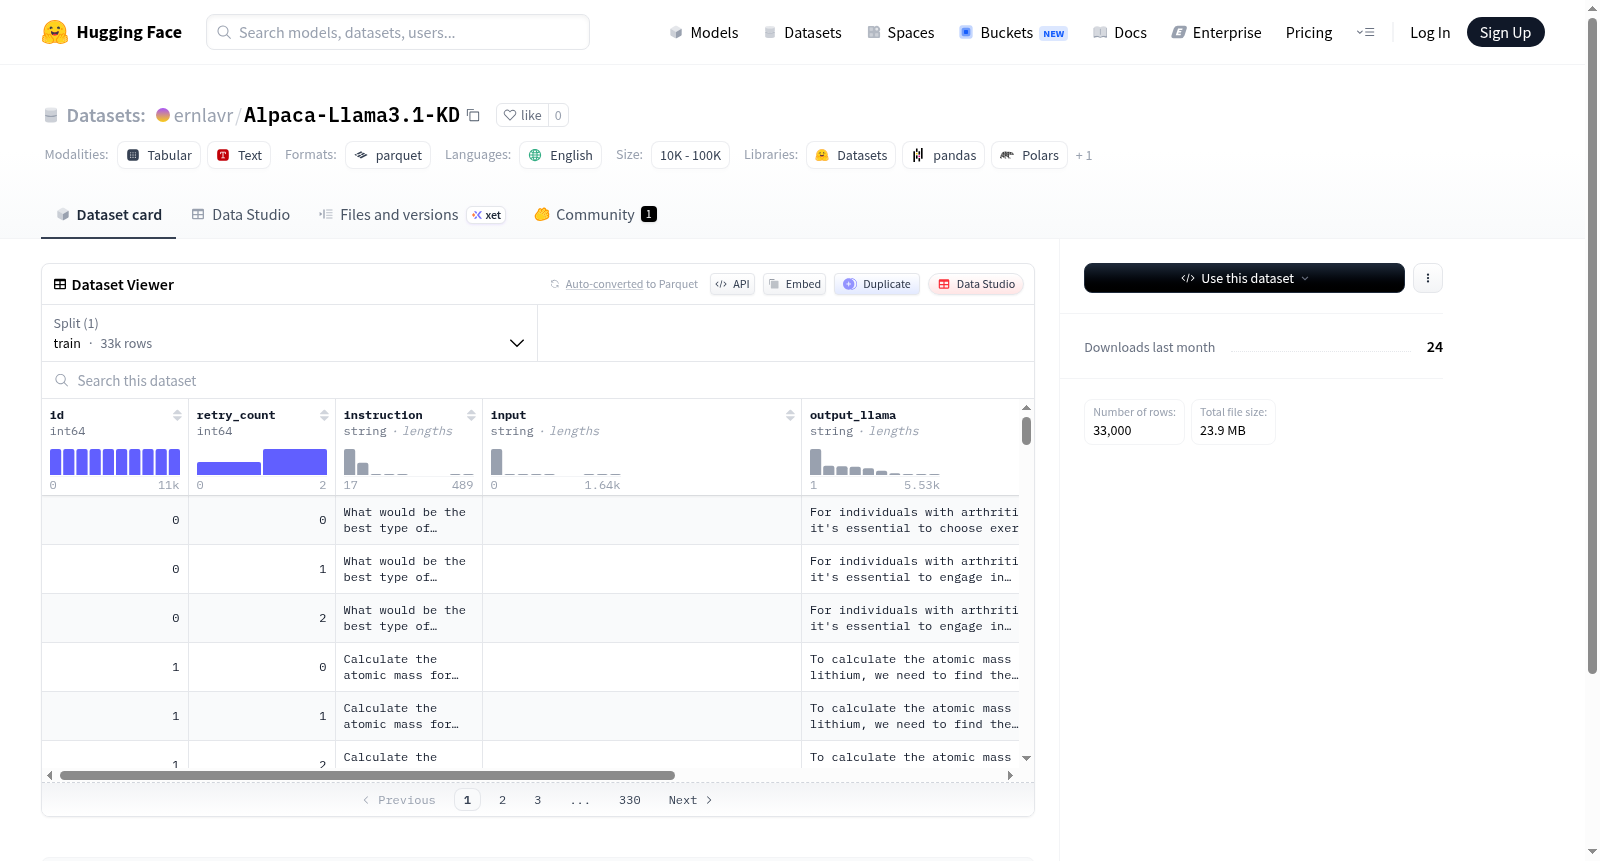
Task: Click the Embed button in the Dataset Viewer
Action: [x=795, y=284]
